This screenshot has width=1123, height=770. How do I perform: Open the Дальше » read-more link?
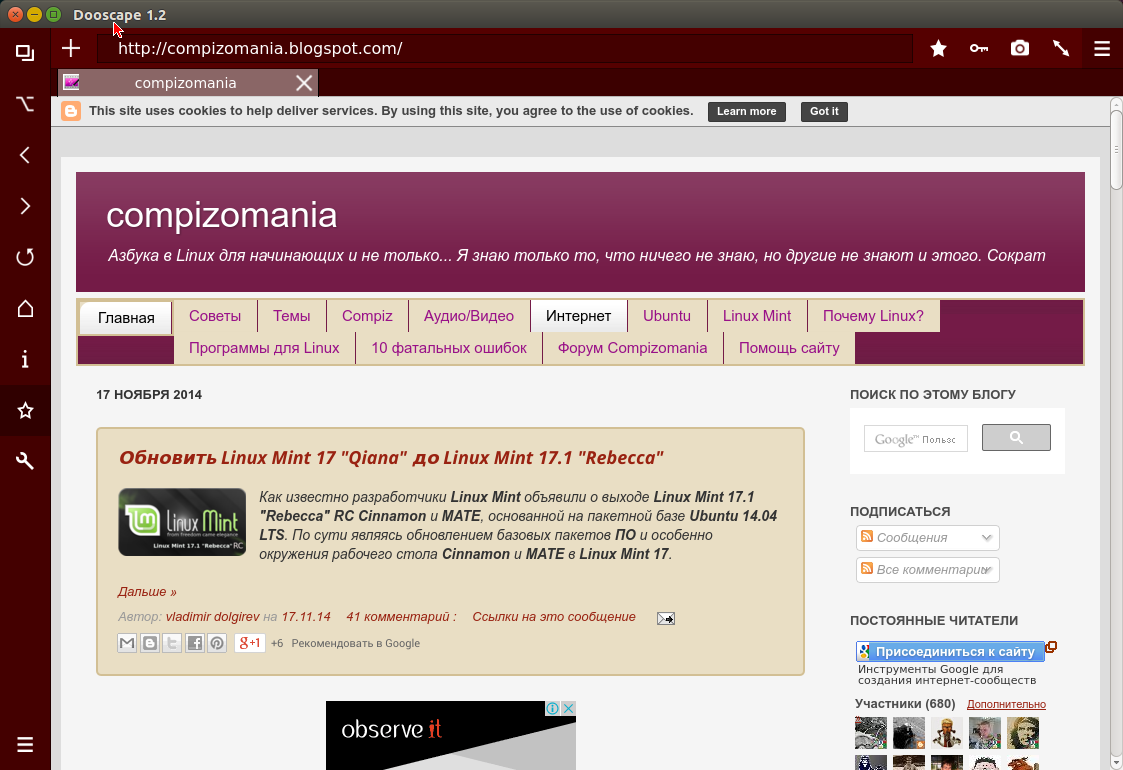pyautogui.click(x=147, y=592)
